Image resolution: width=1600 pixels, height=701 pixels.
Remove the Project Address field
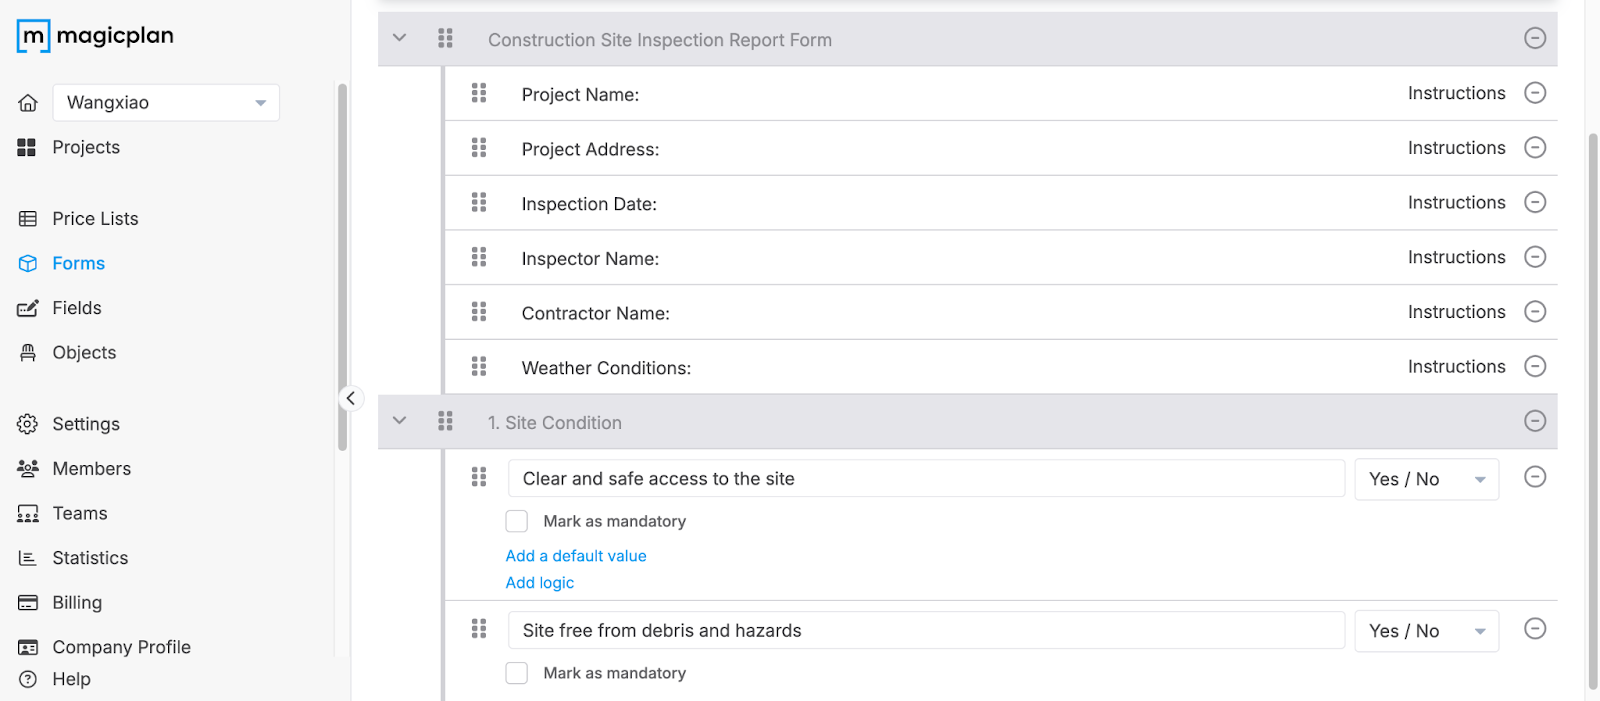pyautogui.click(x=1535, y=148)
